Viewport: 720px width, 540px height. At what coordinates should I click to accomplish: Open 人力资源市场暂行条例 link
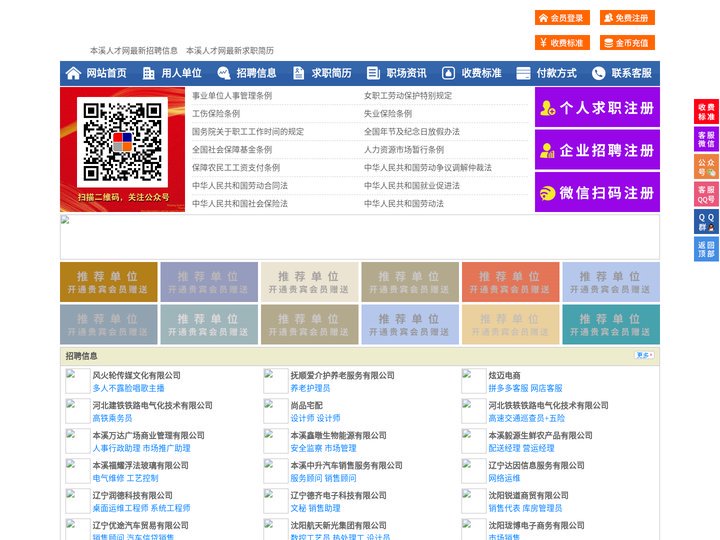tap(404, 150)
